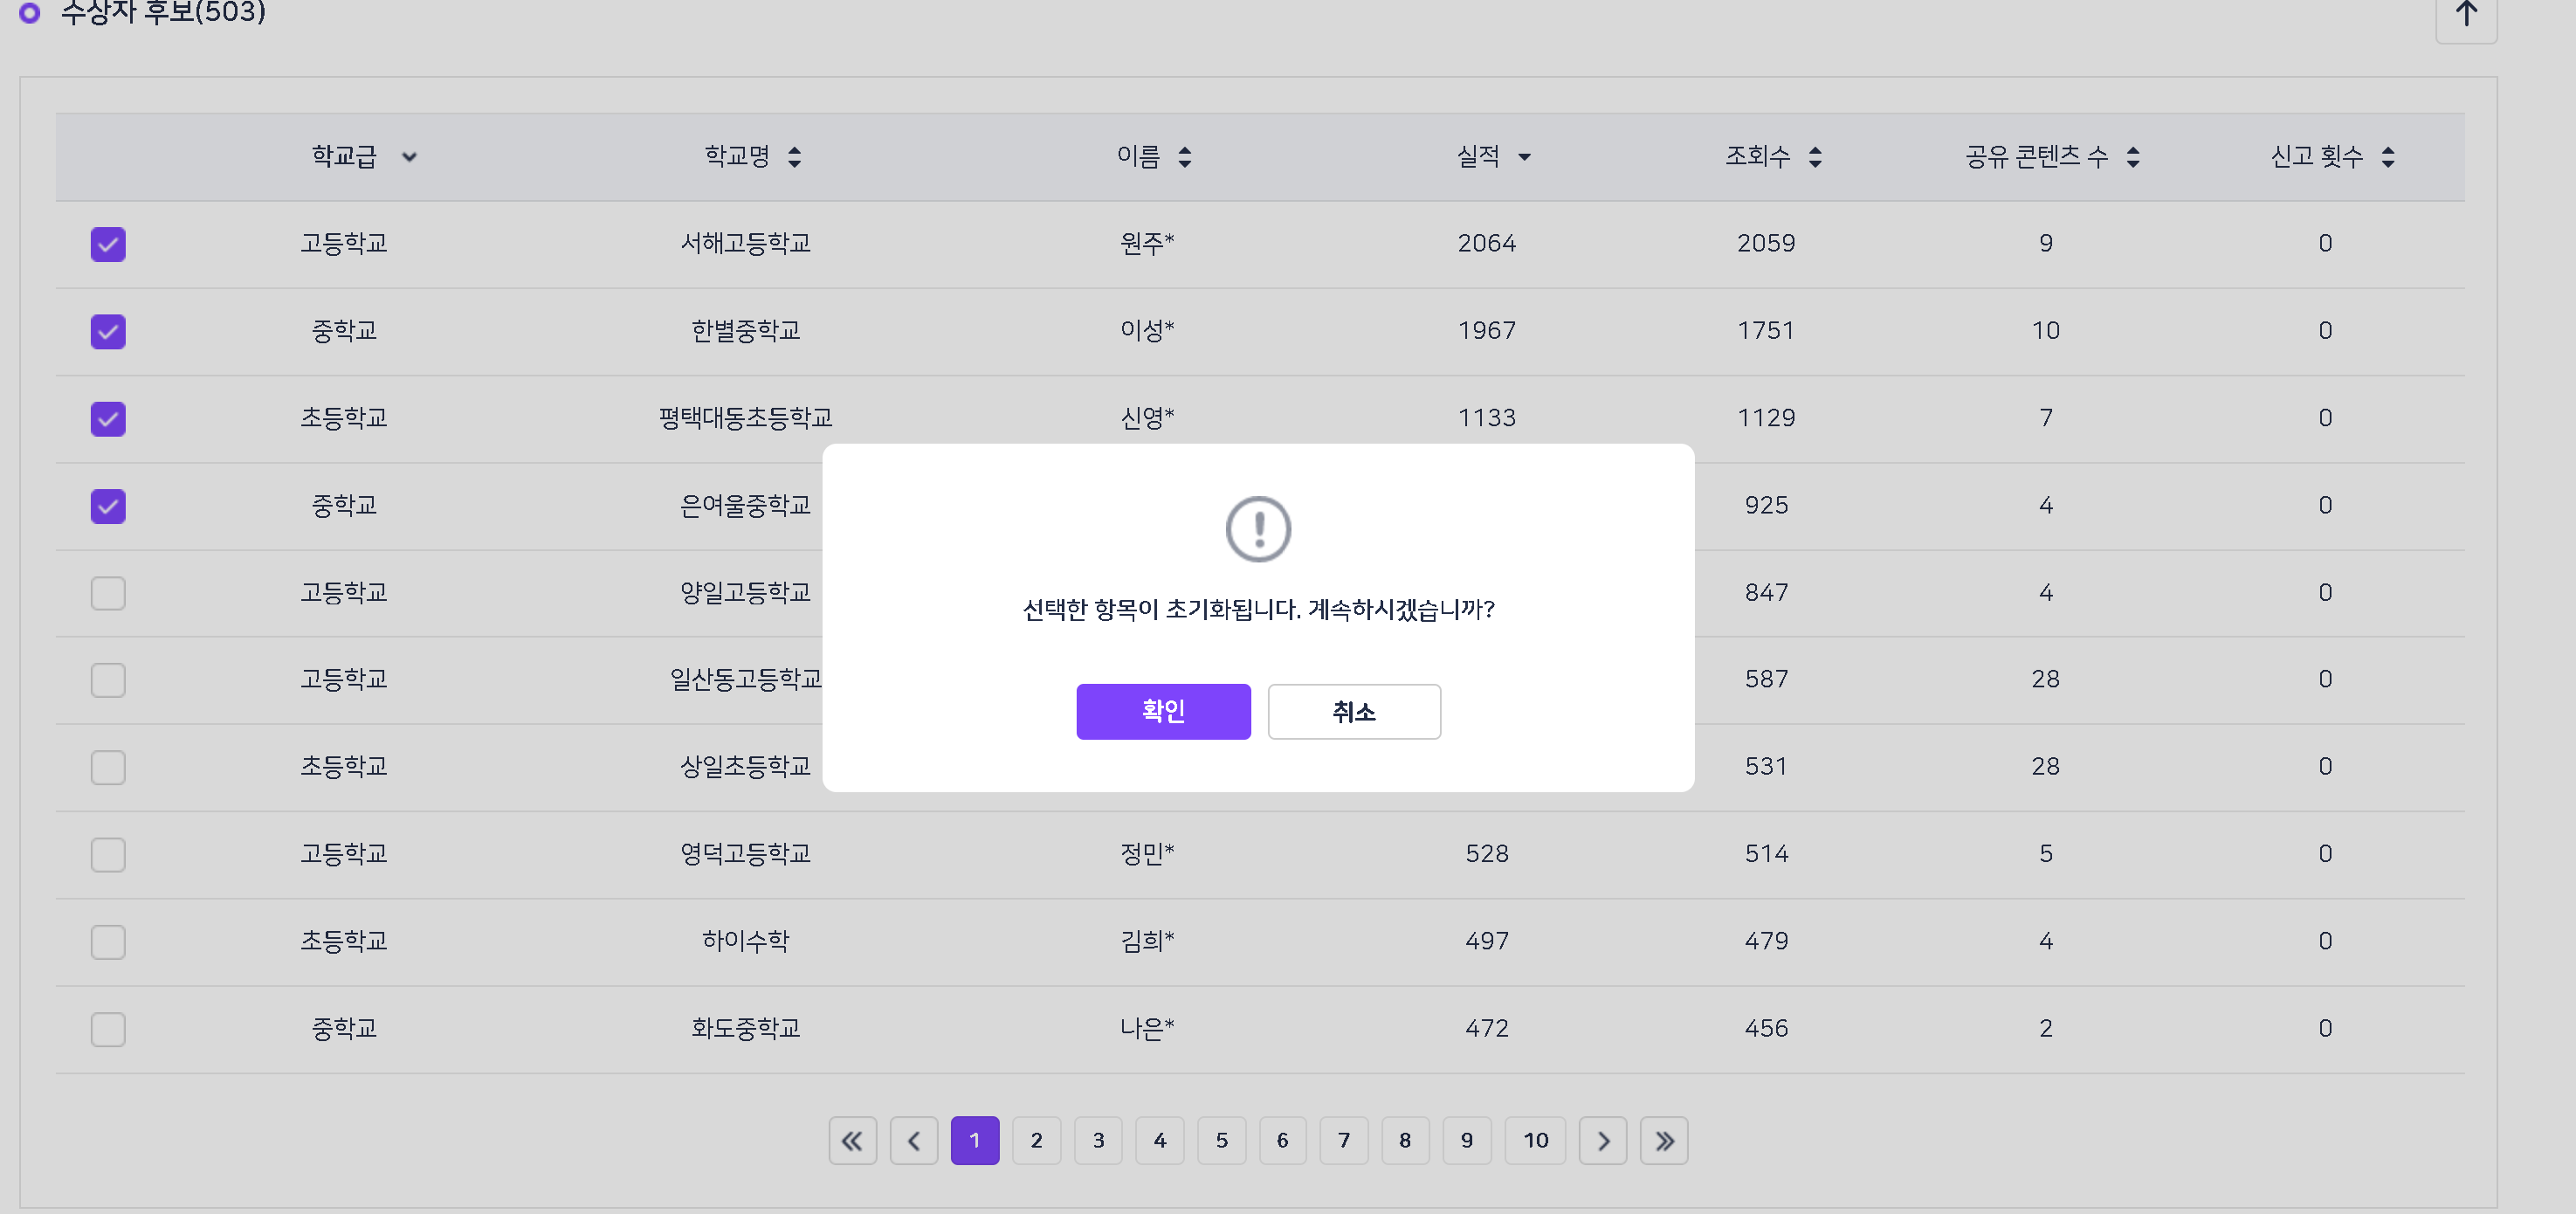Image resolution: width=2576 pixels, height=1214 pixels.
Task: Sort by 조회수 column sort icon
Action: coord(1815,157)
